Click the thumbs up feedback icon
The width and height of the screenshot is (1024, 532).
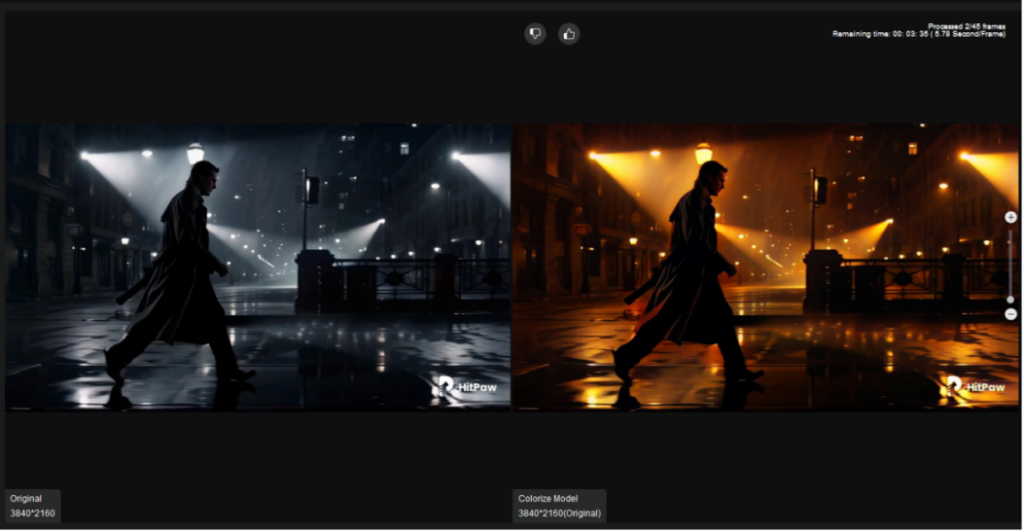pyautogui.click(x=569, y=34)
